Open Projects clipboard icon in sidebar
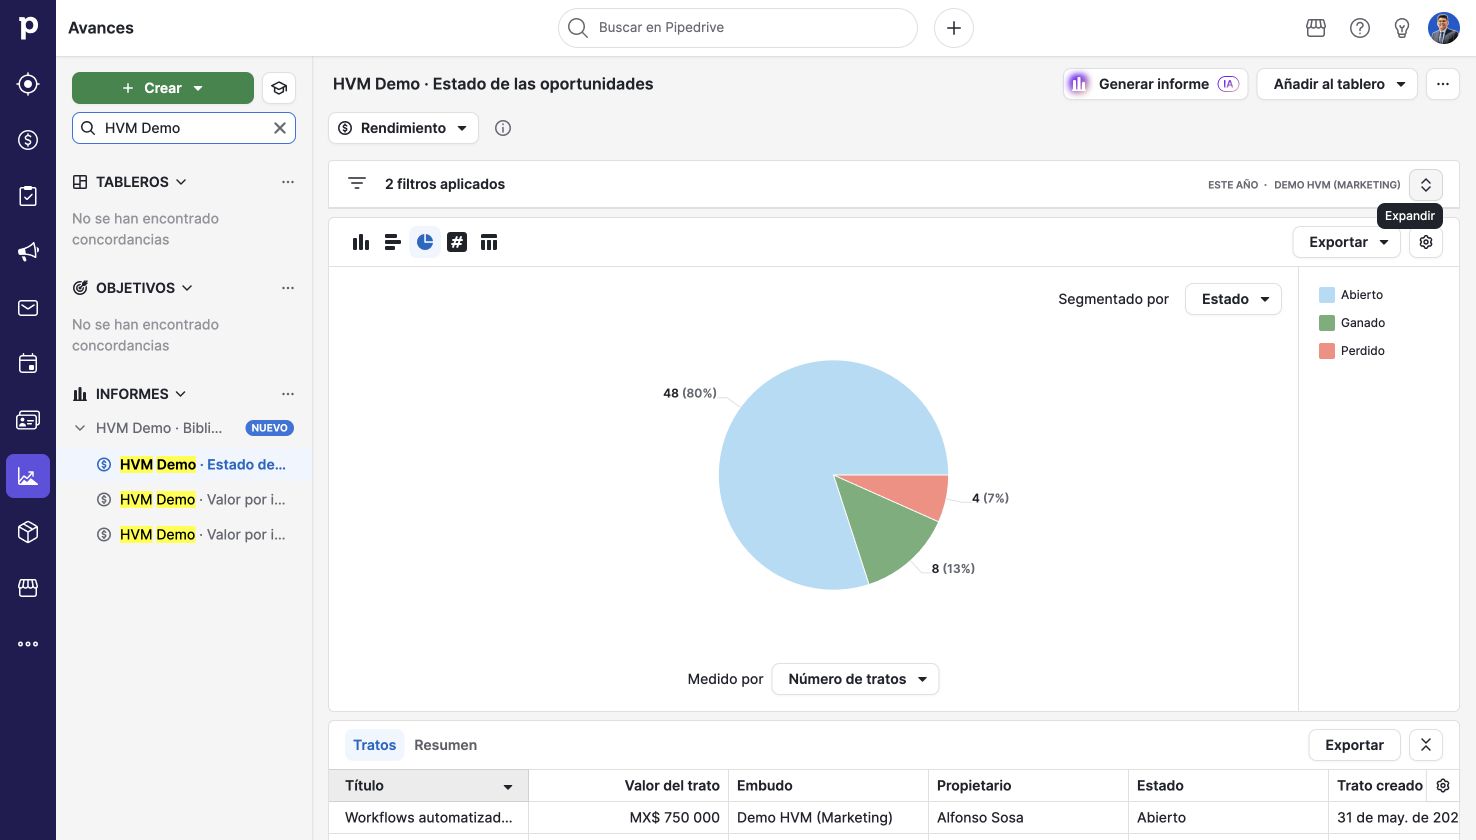1476x840 pixels. pyautogui.click(x=28, y=196)
